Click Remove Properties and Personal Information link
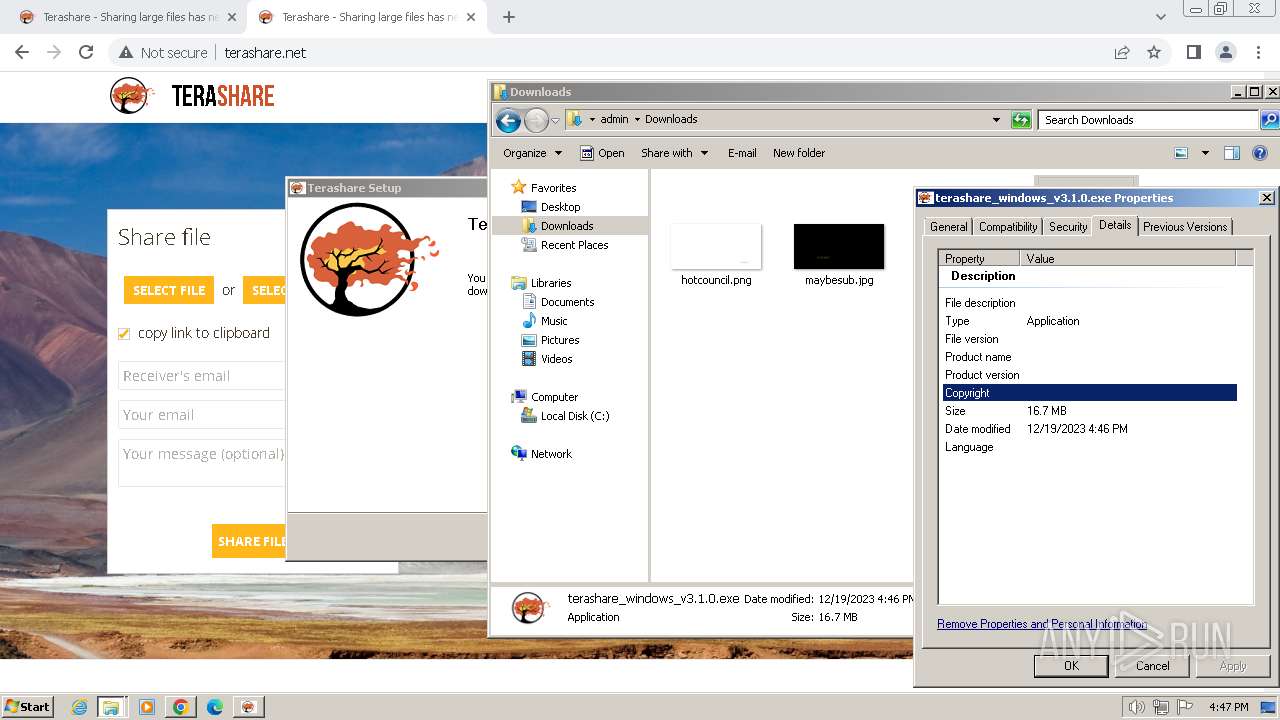This screenshot has height=720, width=1280. (1041, 624)
